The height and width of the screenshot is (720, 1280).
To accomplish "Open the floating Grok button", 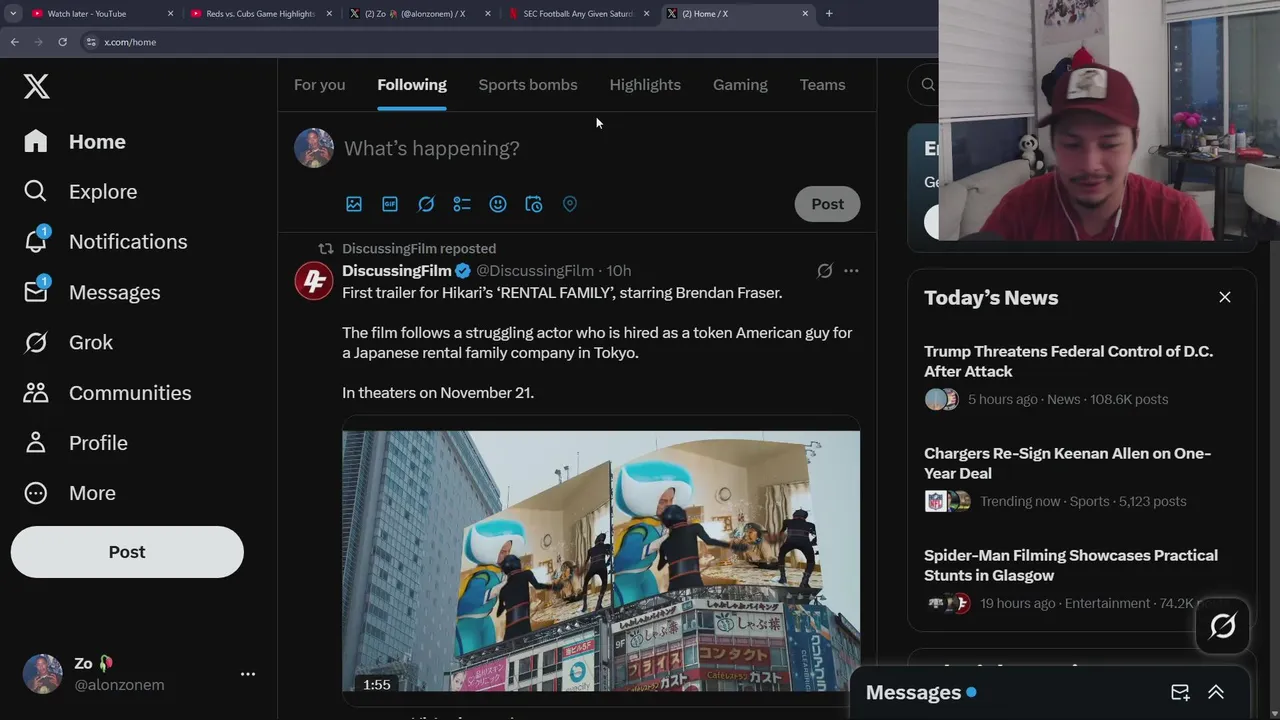I will (1223, 626).
